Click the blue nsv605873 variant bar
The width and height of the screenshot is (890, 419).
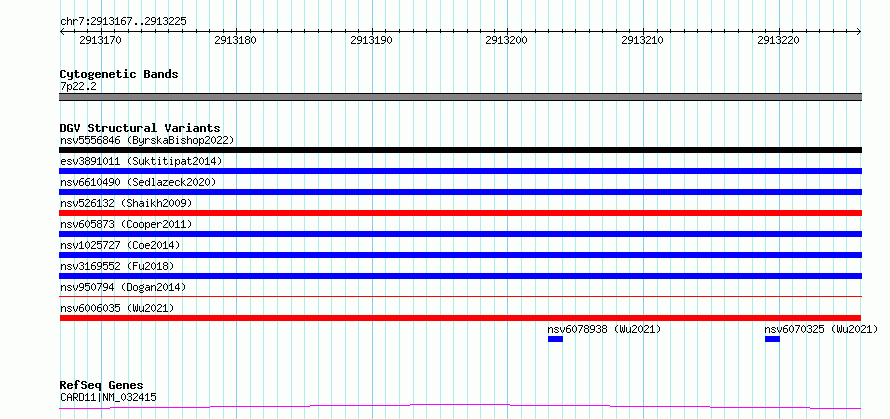460,234
